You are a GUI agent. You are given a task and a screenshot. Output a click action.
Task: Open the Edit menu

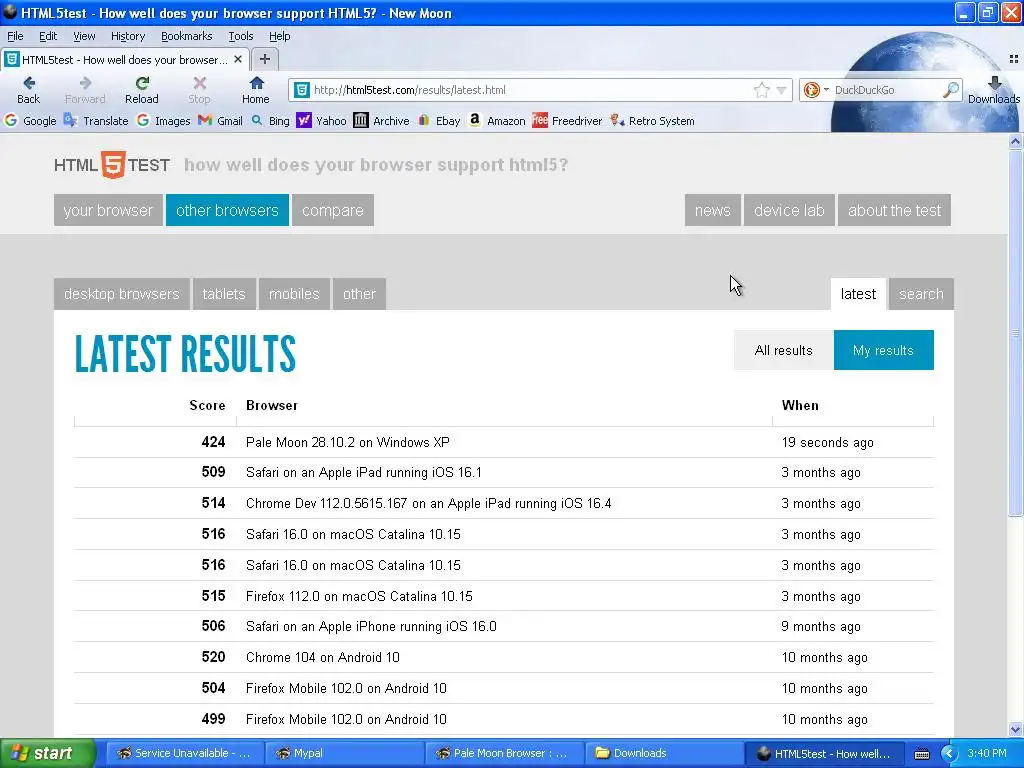pyautogui.click(x=48, y=36)
